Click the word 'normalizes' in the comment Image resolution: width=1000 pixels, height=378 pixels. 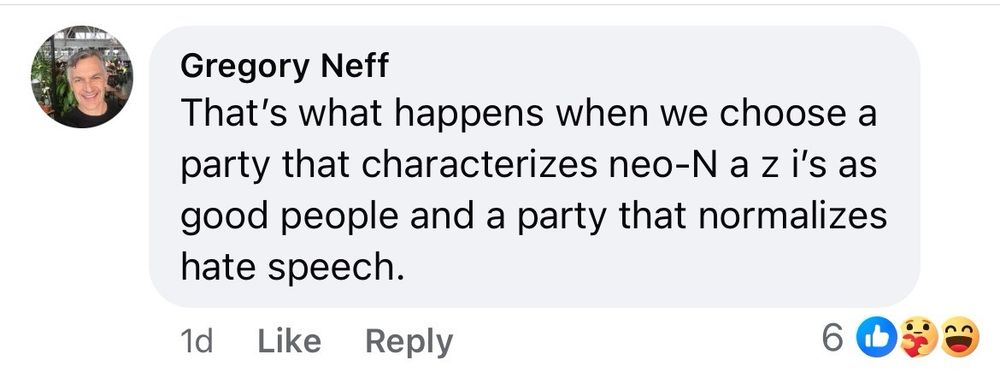click(x=792, y=217)
